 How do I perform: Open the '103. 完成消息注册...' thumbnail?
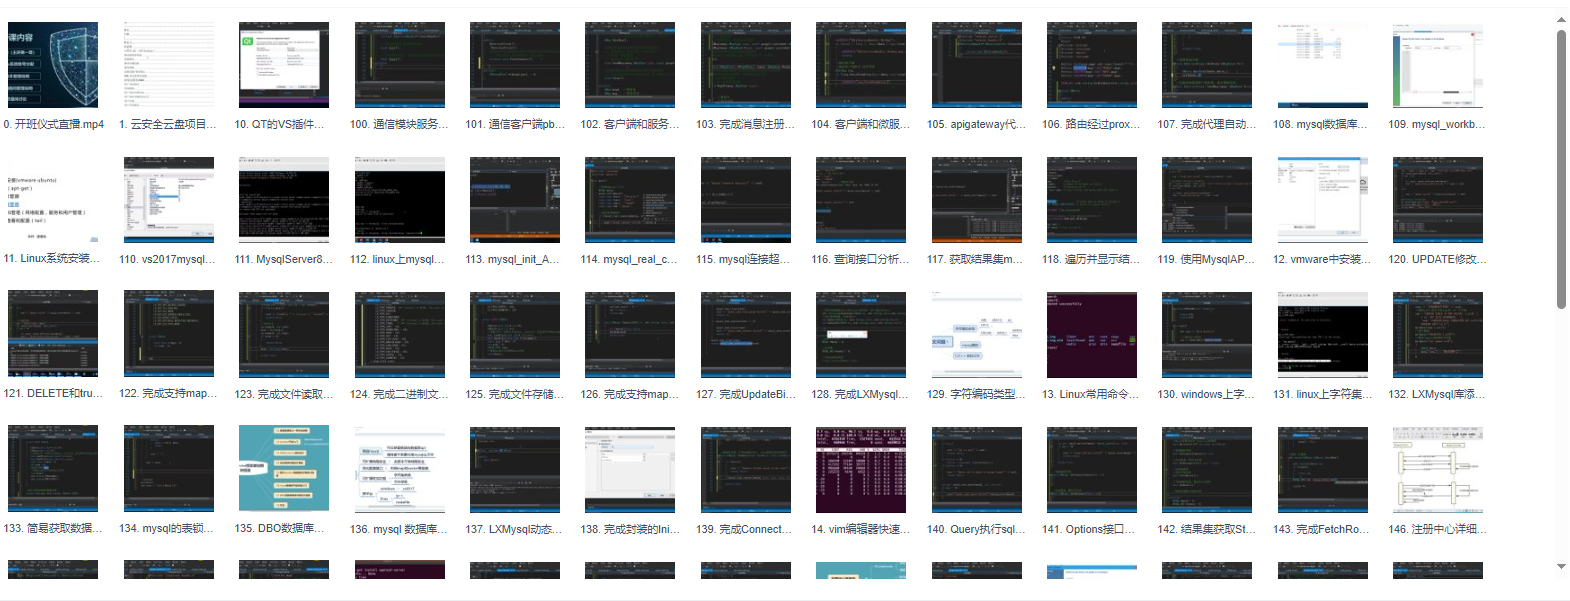pos(746,65)
